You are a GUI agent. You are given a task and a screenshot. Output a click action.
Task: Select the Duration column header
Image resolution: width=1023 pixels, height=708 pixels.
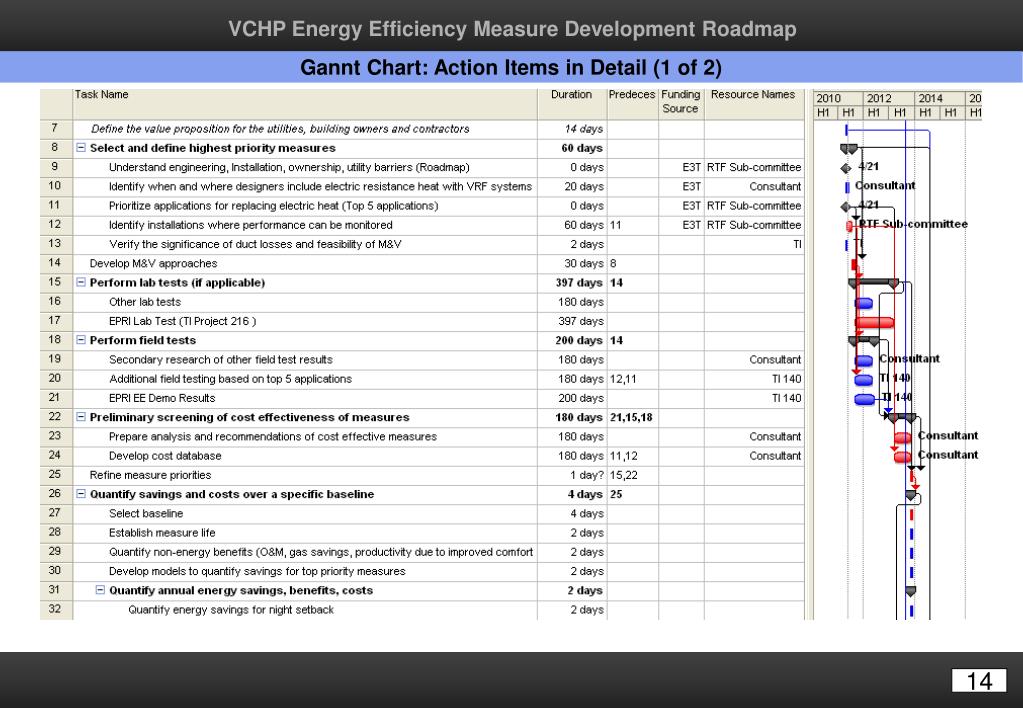pyautogui.click(x=572, y=104)
